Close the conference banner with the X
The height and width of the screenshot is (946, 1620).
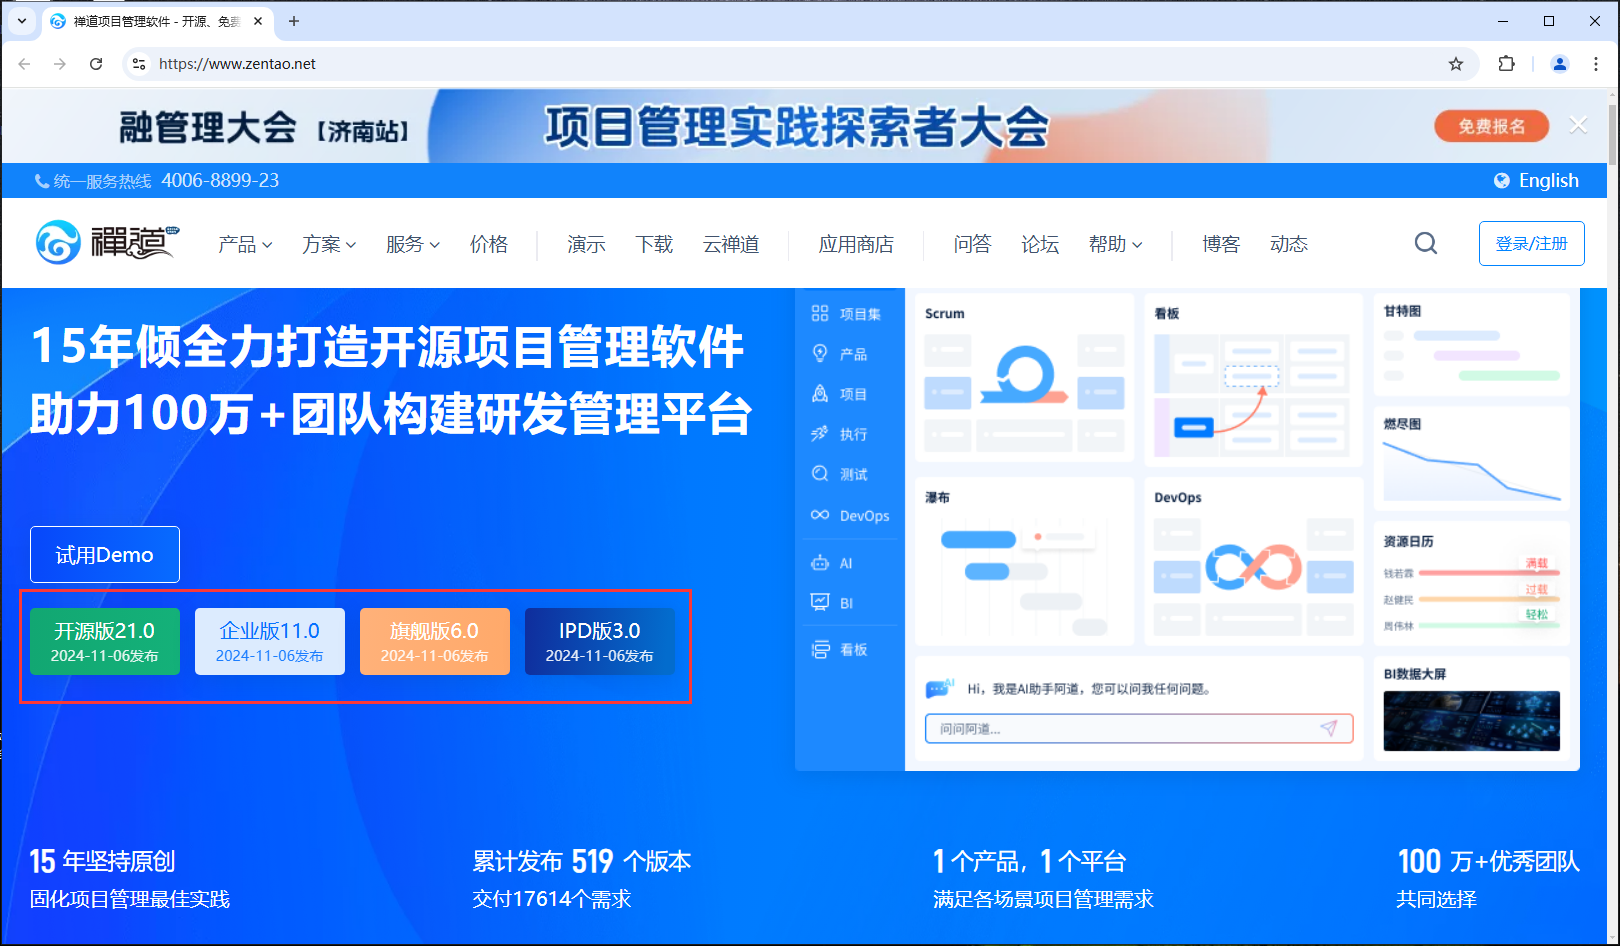pos(1578,125)
